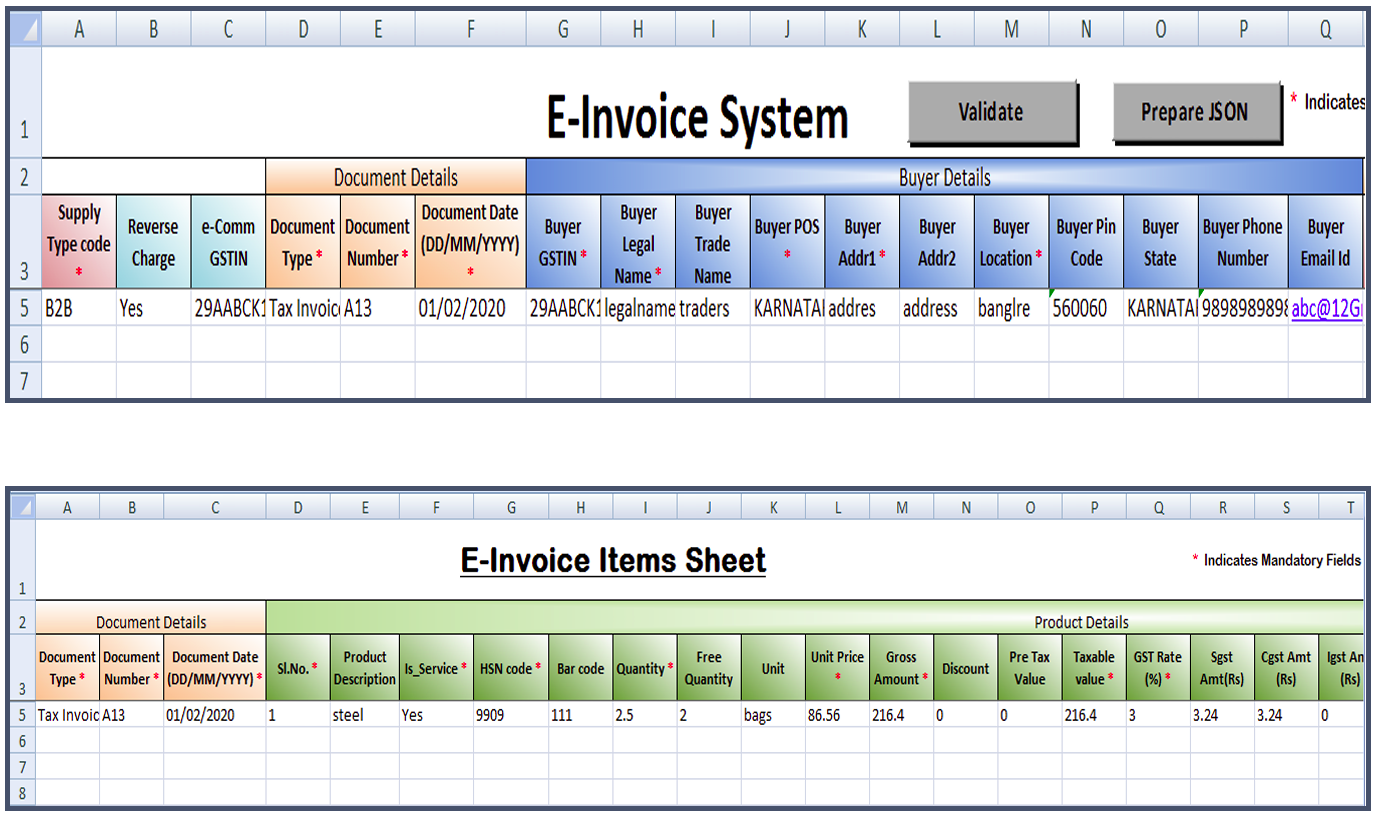Click the Unit Price cell showing 86.56
This screenshot has height=813, width=1375.
coord(837,715)
